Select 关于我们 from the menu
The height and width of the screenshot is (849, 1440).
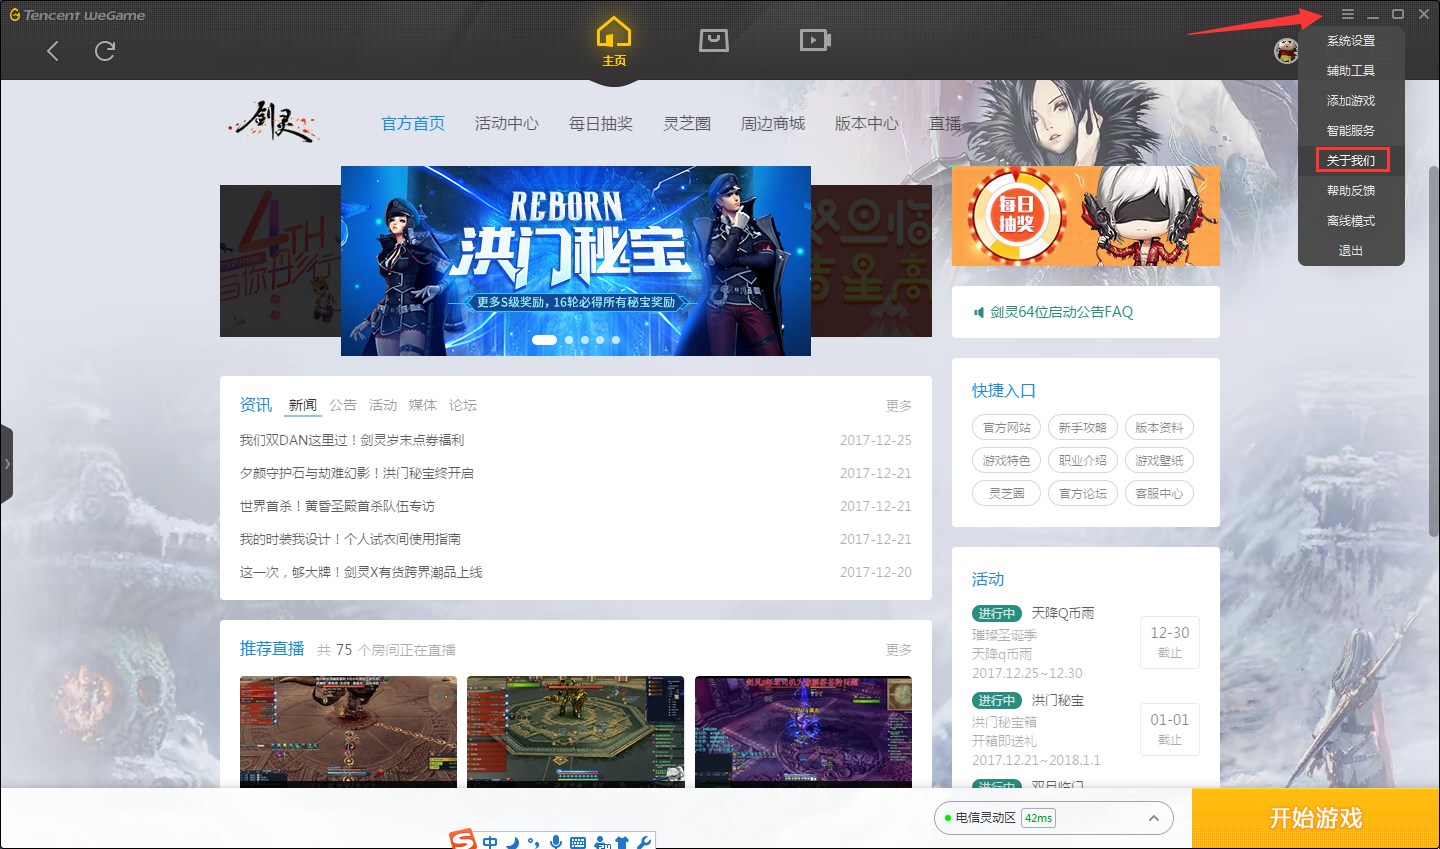pos(1351,160)
